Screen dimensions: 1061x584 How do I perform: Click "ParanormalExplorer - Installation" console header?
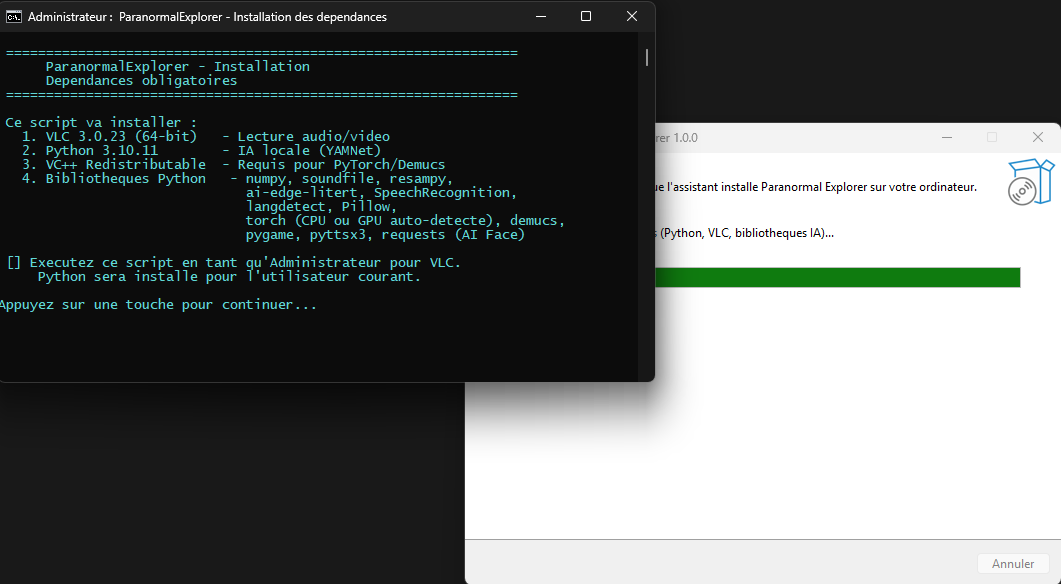tap(177, 66)
